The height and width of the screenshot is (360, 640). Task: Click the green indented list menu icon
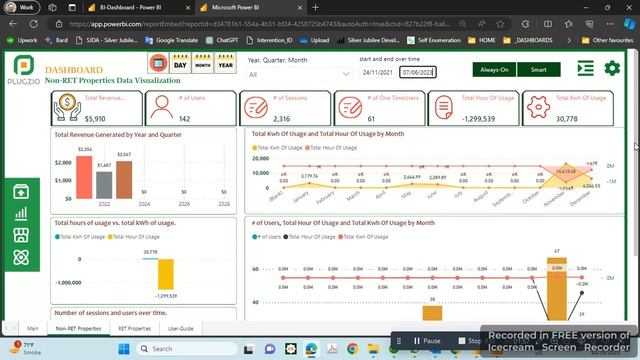(585, 68)
